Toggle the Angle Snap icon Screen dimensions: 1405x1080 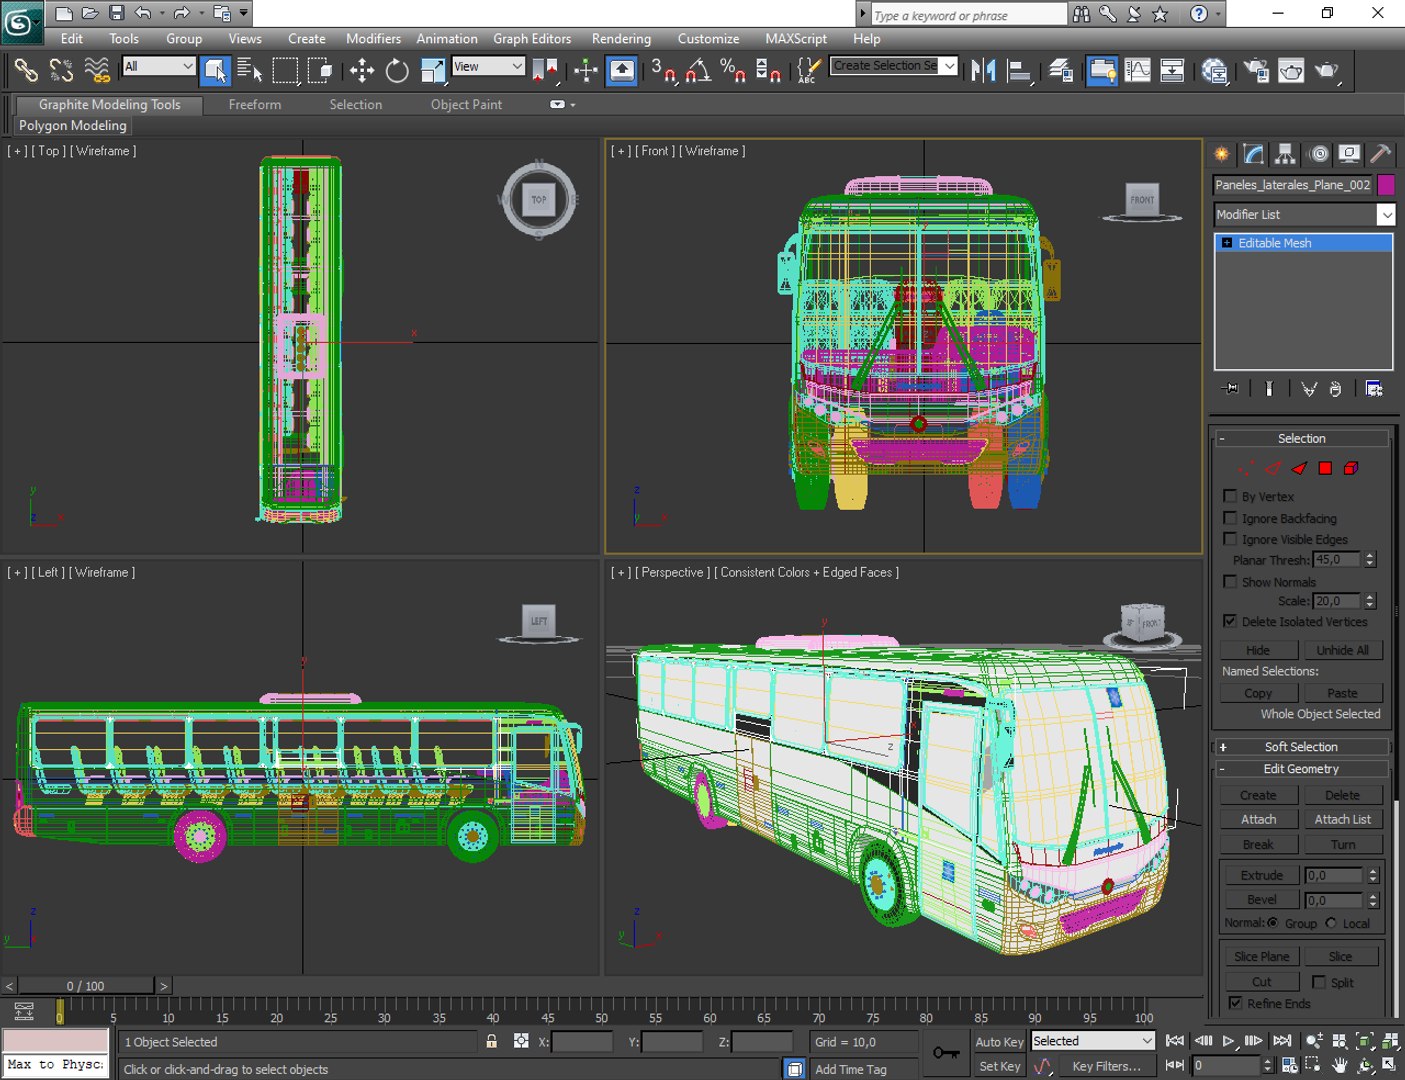click(x=698, y=70)
